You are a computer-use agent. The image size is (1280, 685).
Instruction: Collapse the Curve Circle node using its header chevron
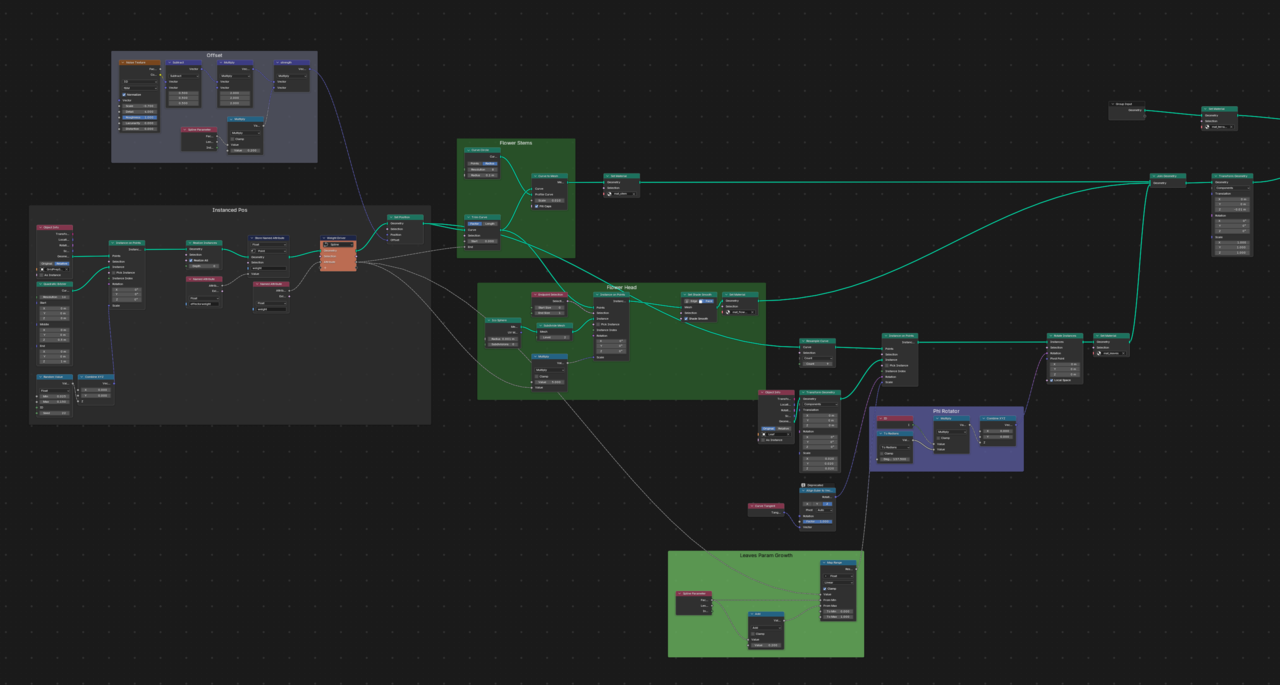point(468,150)
